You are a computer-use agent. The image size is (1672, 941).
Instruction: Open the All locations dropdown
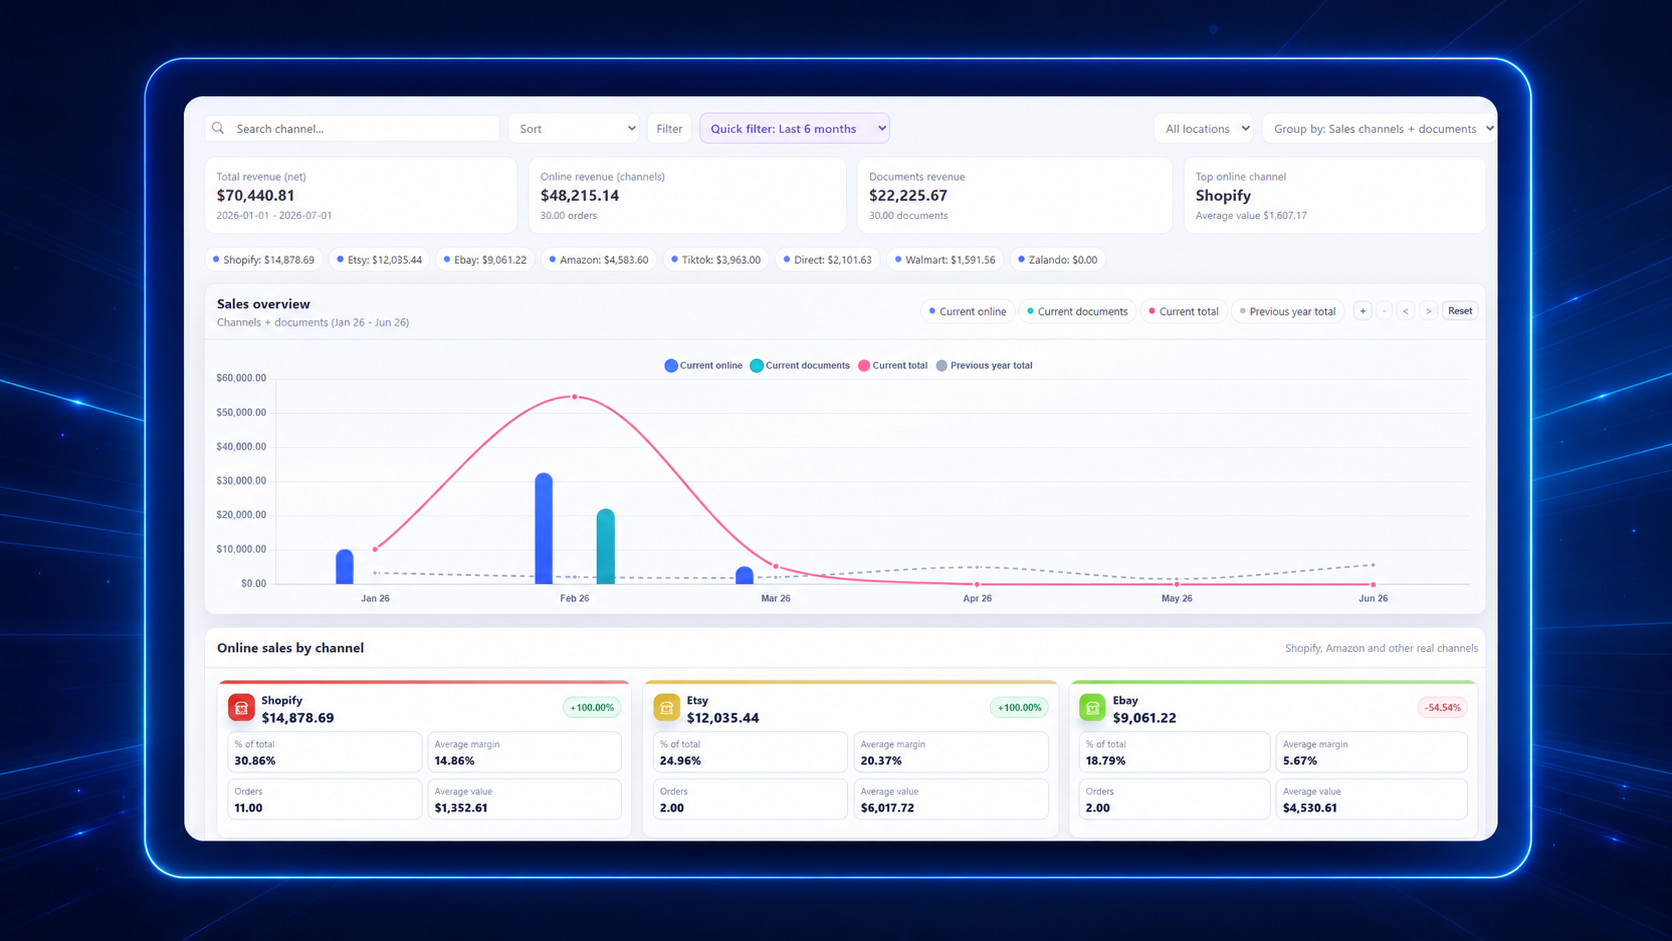coord(1205,128)
